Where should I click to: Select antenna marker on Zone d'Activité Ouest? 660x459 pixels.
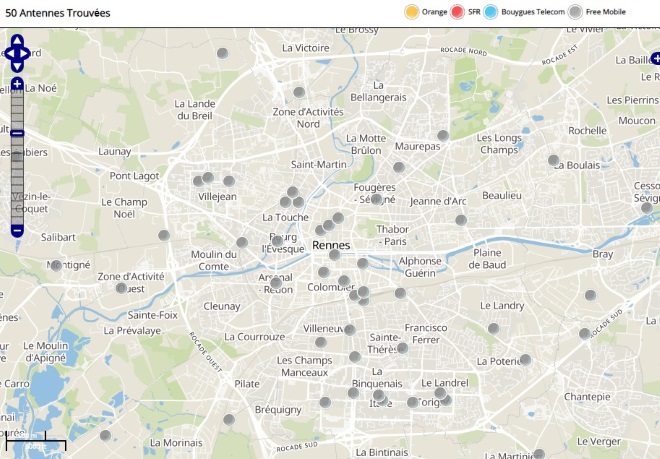coord(121,288)
